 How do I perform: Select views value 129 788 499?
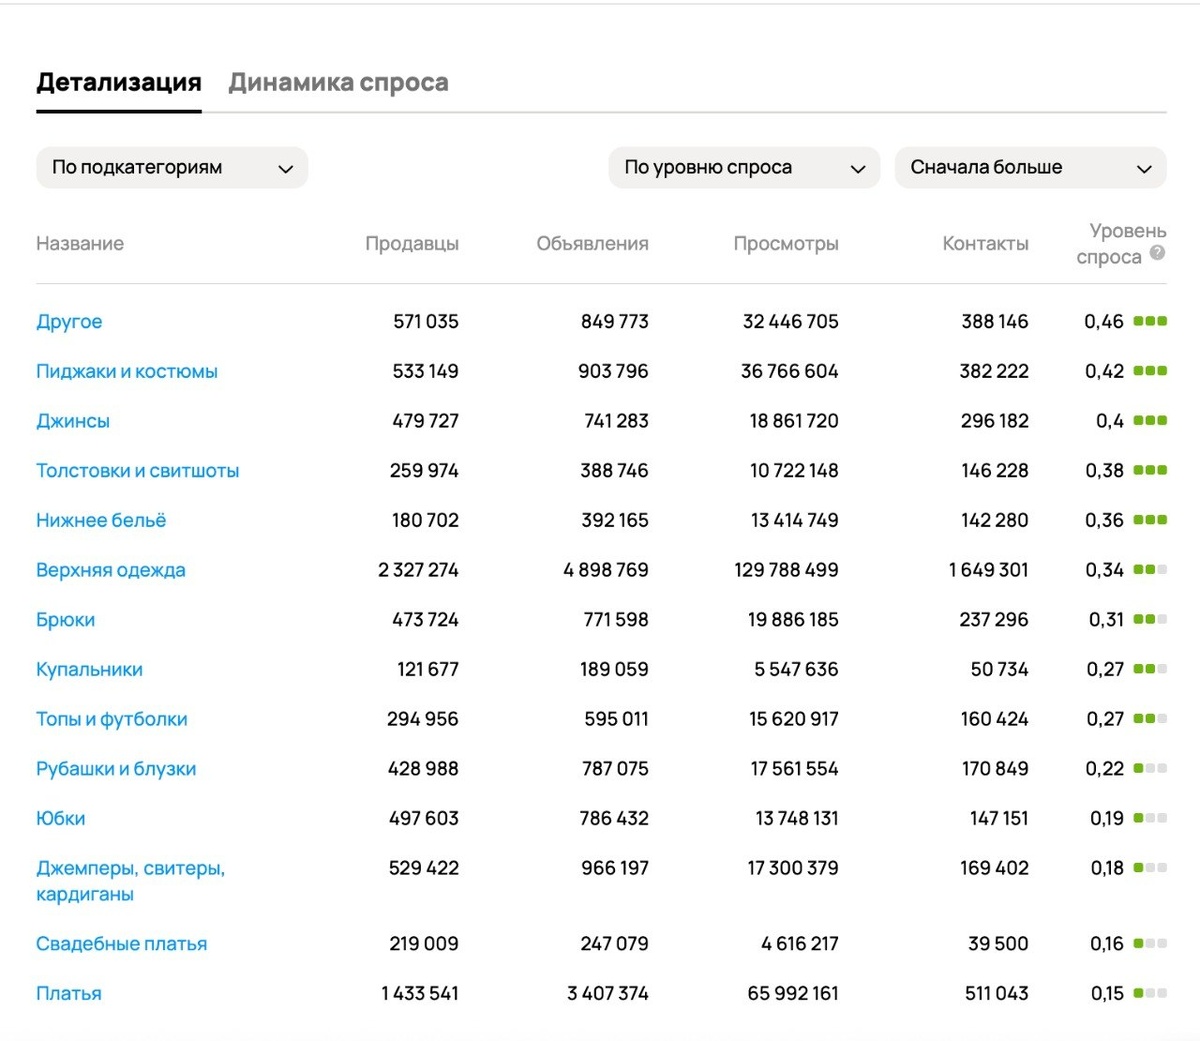(786, 570)
